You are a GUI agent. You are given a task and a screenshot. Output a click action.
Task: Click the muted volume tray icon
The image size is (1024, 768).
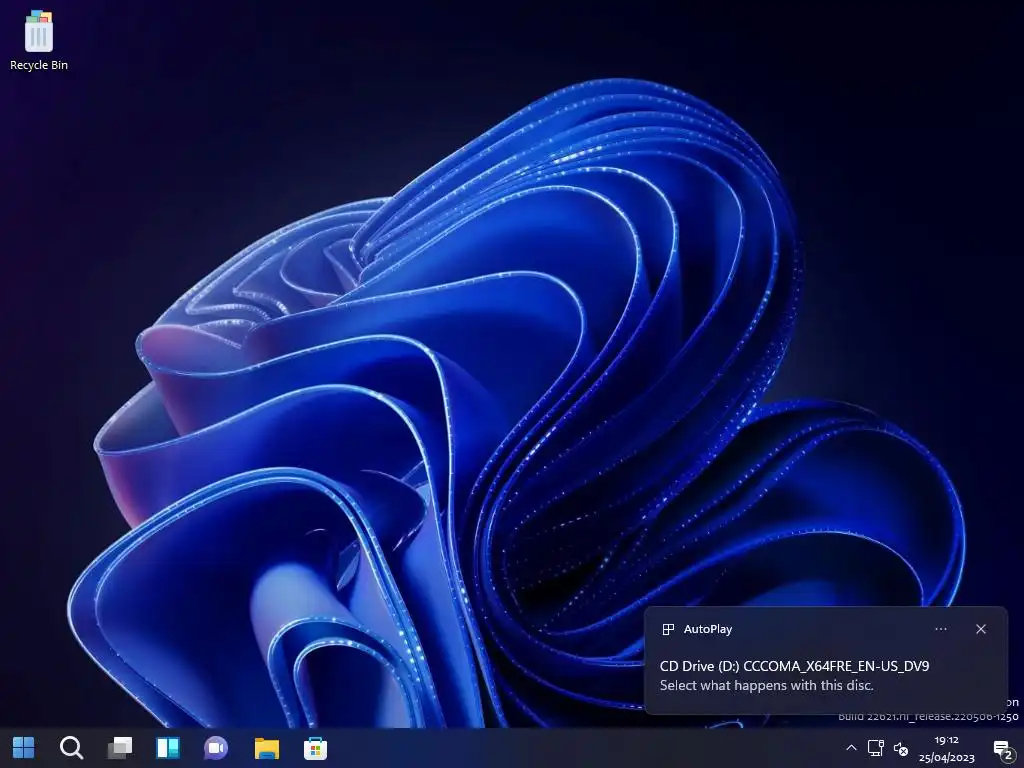pyautogui.click(x=901, y=748)
